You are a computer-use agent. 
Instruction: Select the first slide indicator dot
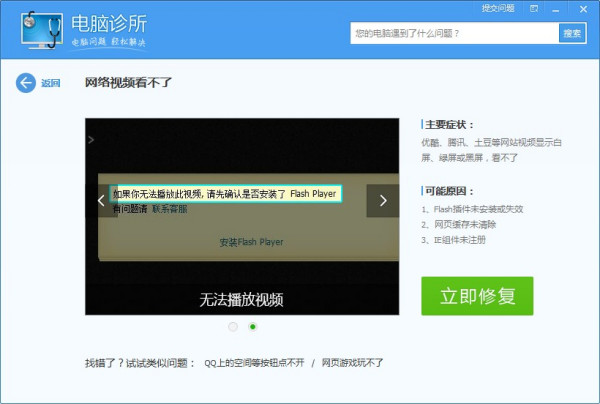tap(233, 327)
